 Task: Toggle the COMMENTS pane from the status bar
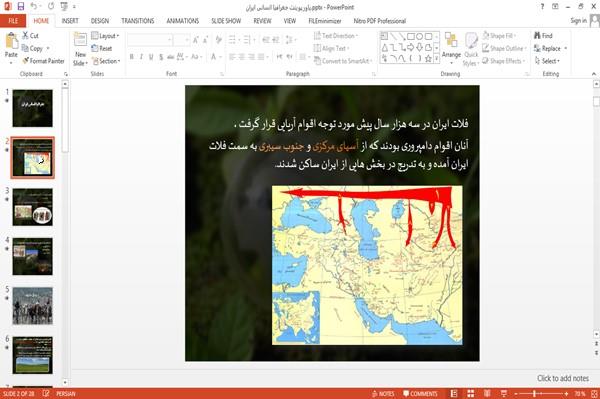(x=420, y=393)
